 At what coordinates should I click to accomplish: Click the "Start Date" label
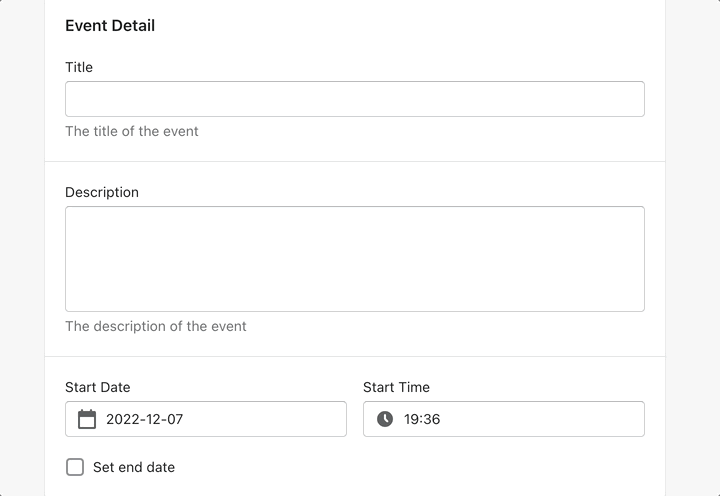coord(98,387)
